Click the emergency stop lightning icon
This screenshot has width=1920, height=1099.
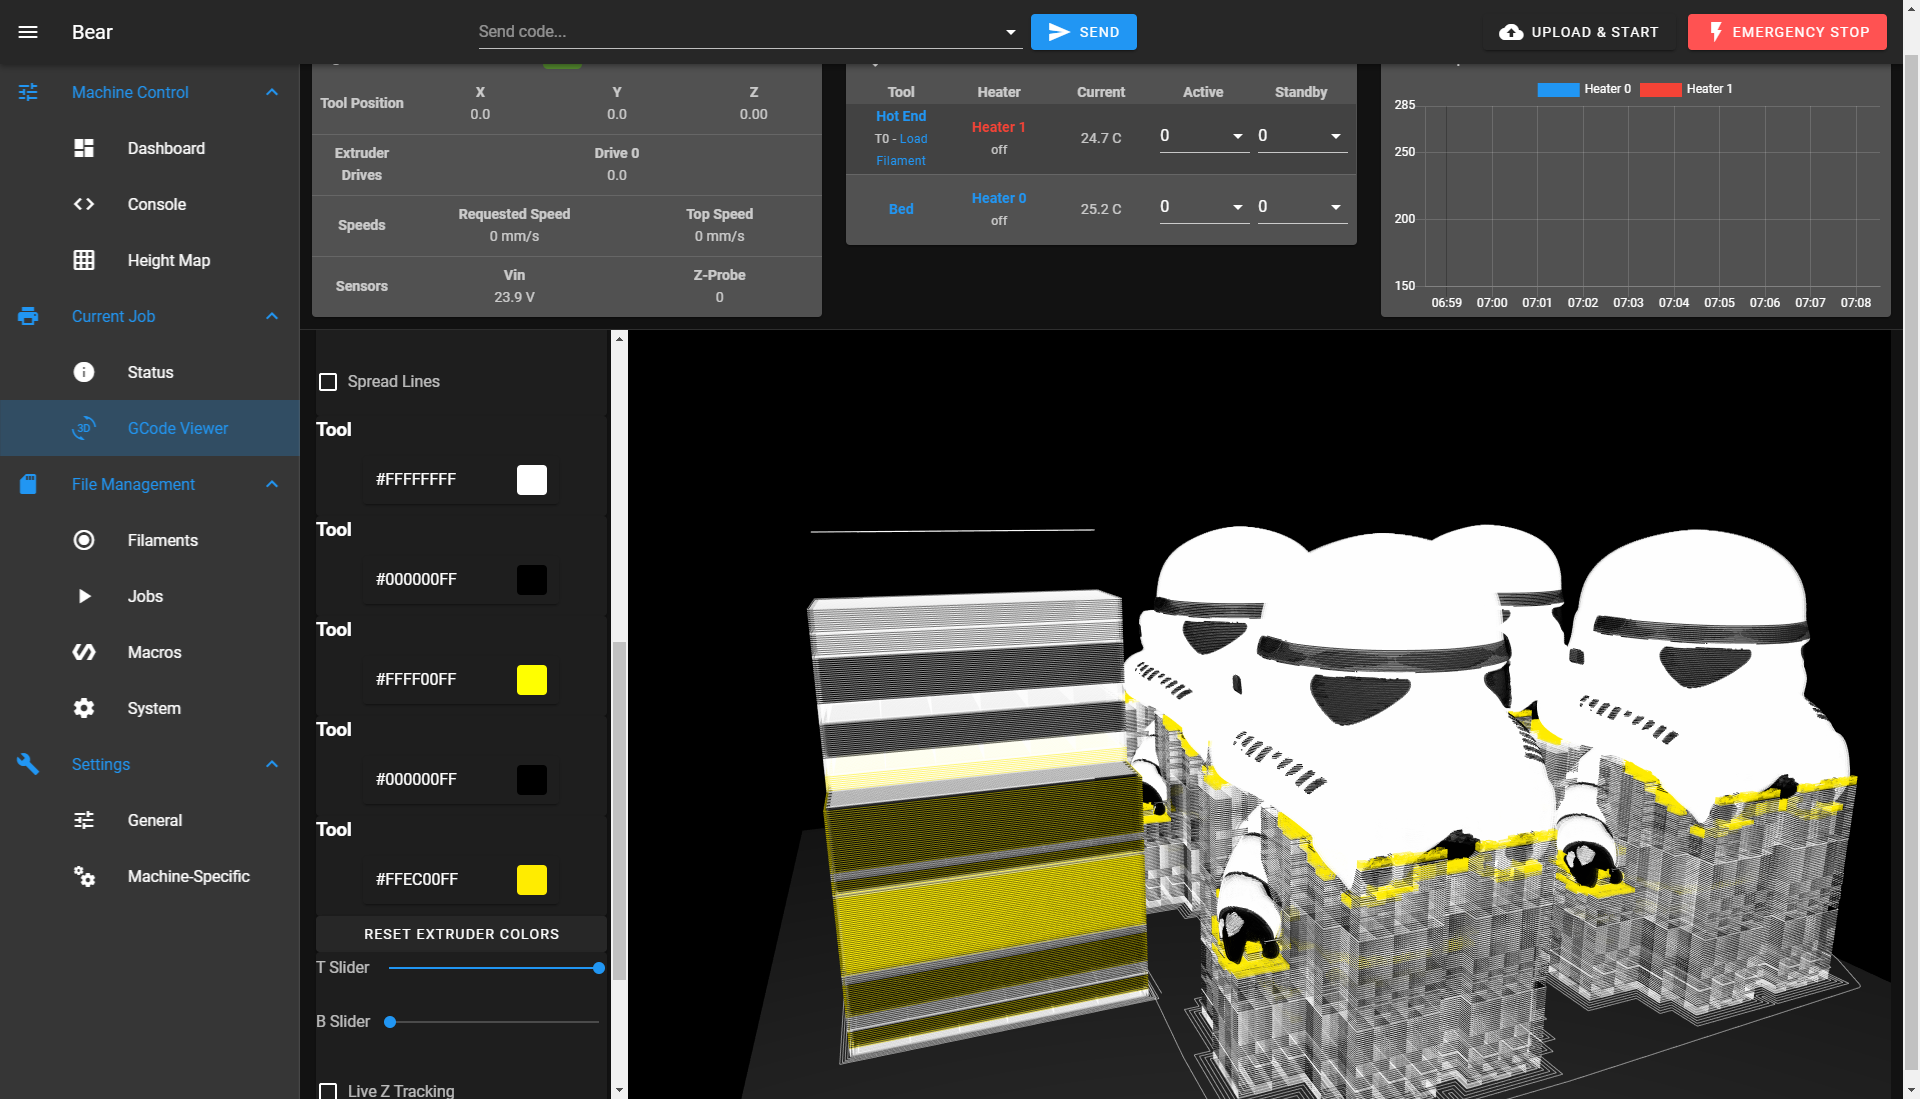[1715, 32]
